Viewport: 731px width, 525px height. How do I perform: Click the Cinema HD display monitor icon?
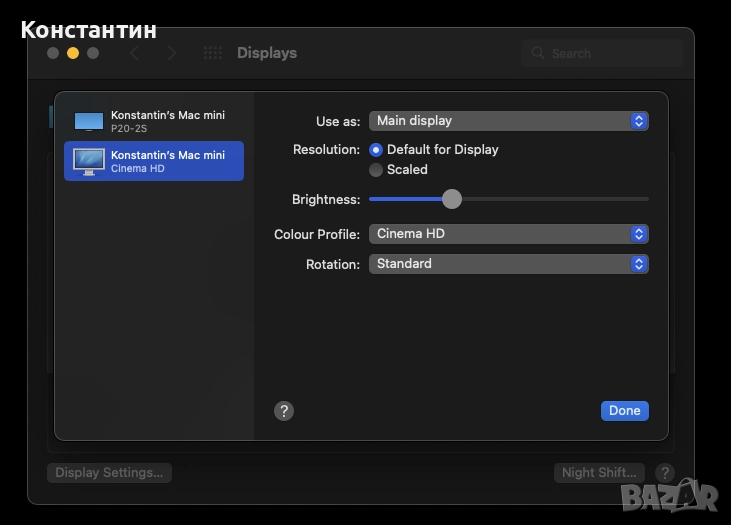click(89, 161)
